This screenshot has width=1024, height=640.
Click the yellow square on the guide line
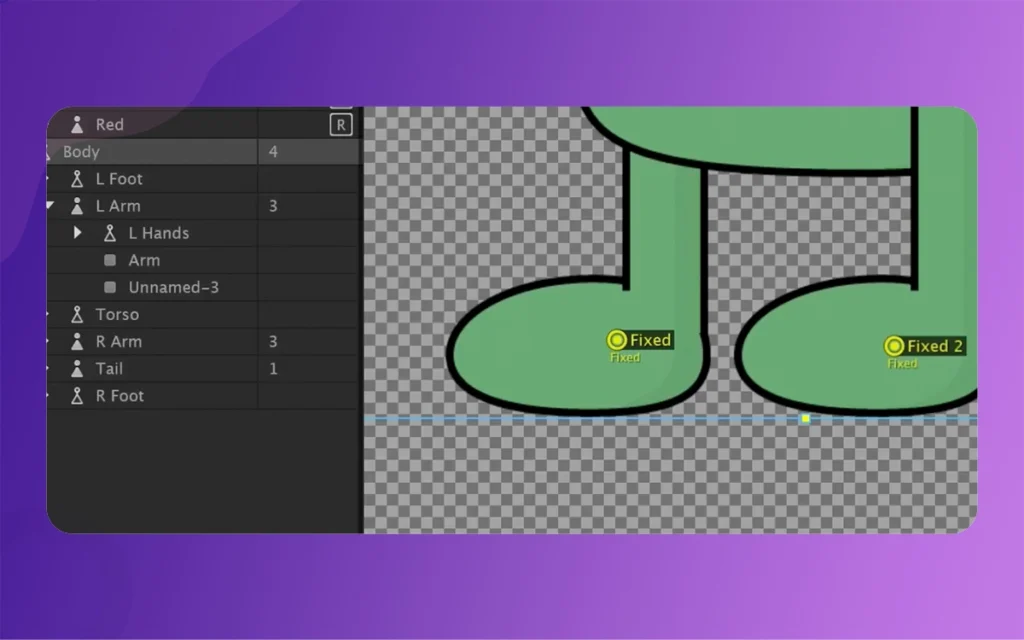click(806, 418)
